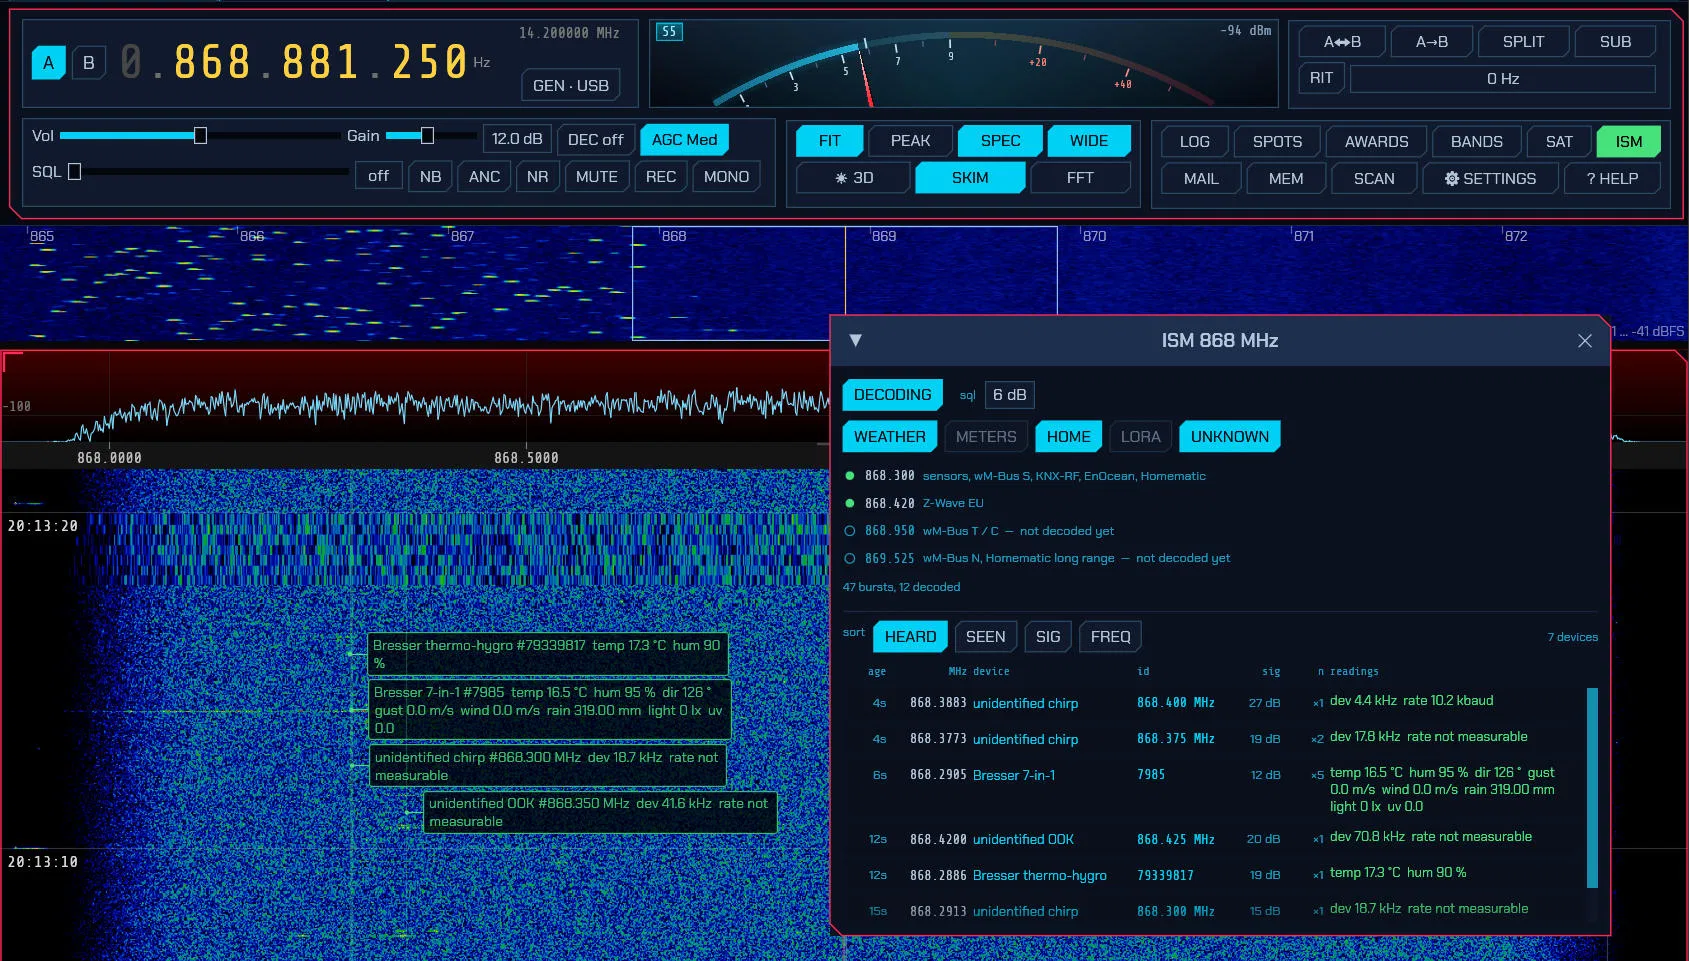Toggle the LORA decoder filter
The width and height of the screenshot is (1689, 961).
1140,437
